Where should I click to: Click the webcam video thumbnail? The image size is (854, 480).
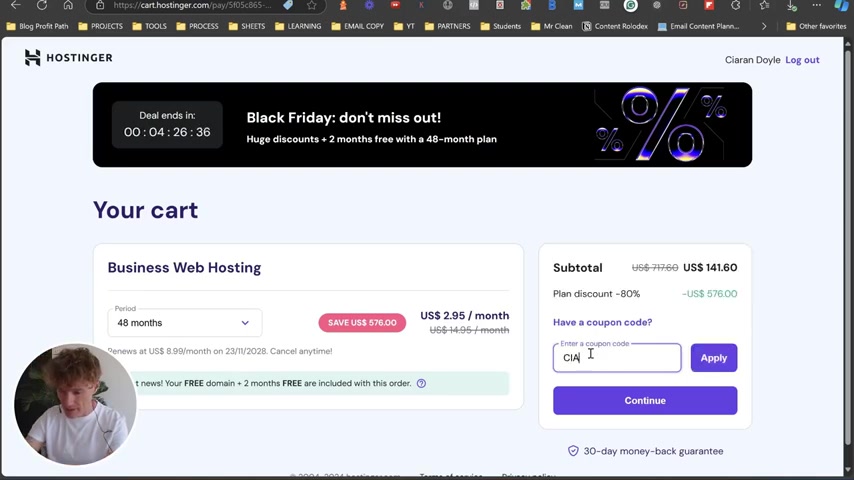tap(75, 404)
